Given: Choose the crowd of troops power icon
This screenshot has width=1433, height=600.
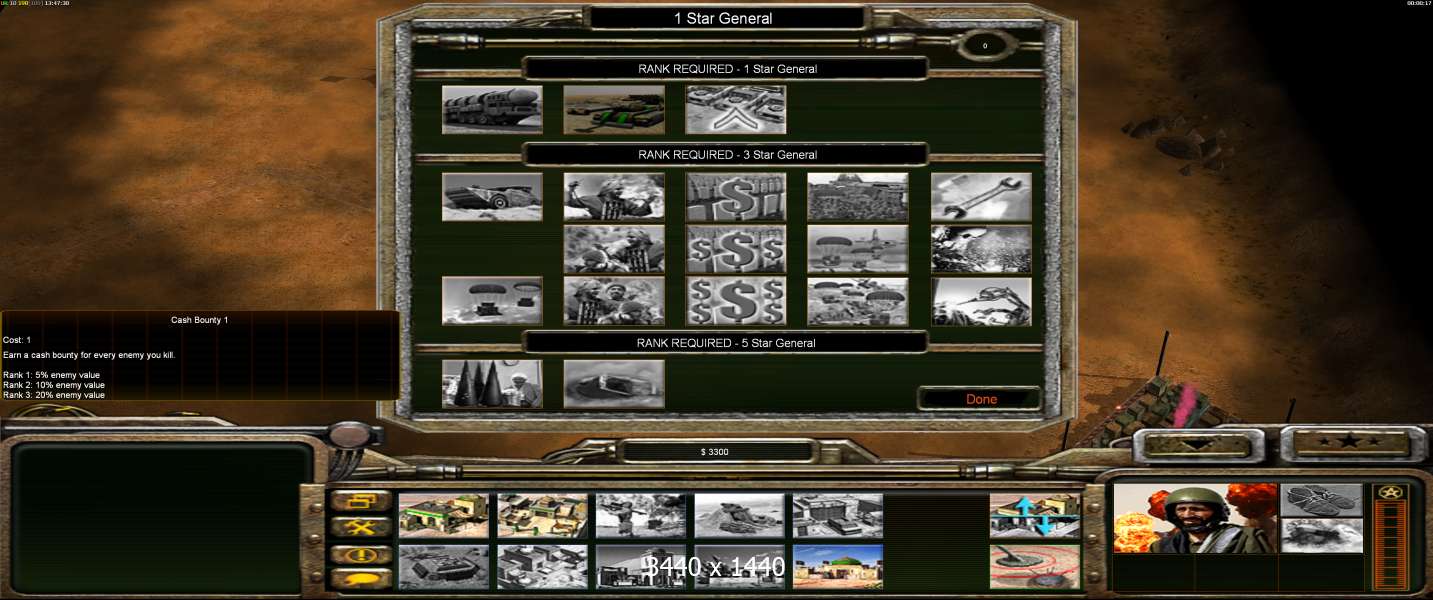Looking at the screenshot, I should (858, 197).
